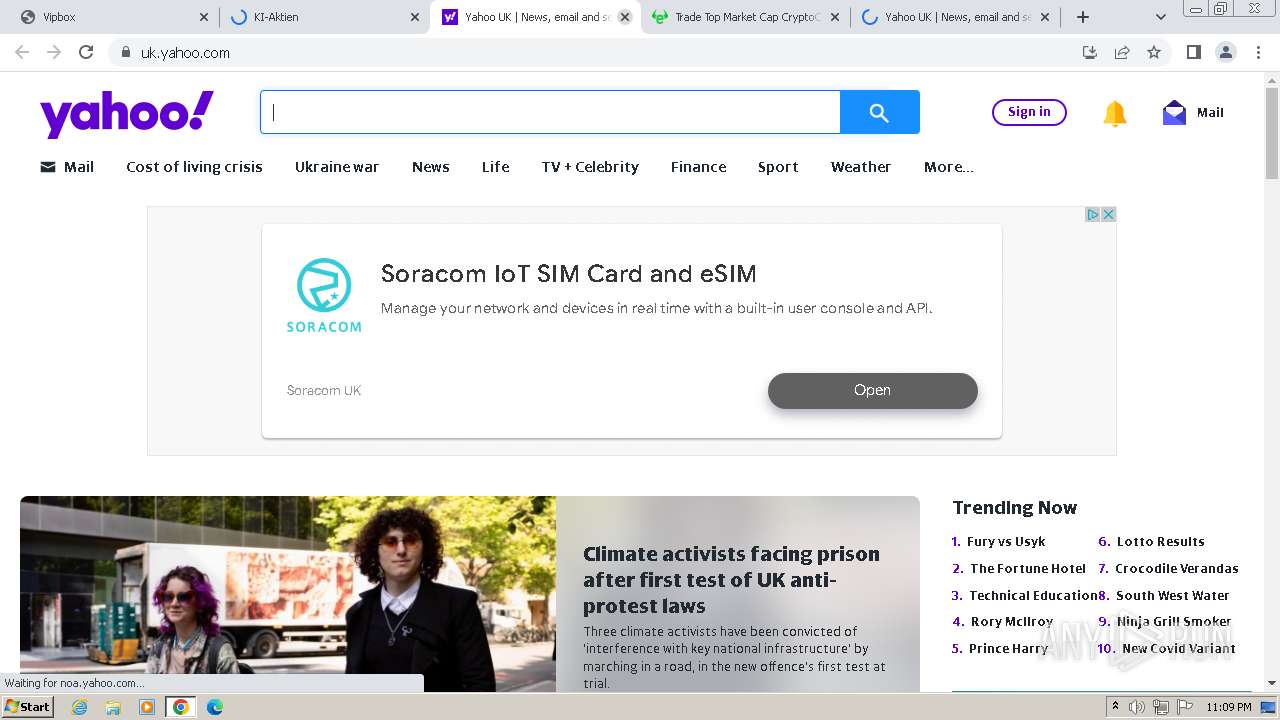The image size is (1280, 720).
Task: Open Microsoft Edge from the taskbar
Action: pyautogui.click(x=214, y=707)
